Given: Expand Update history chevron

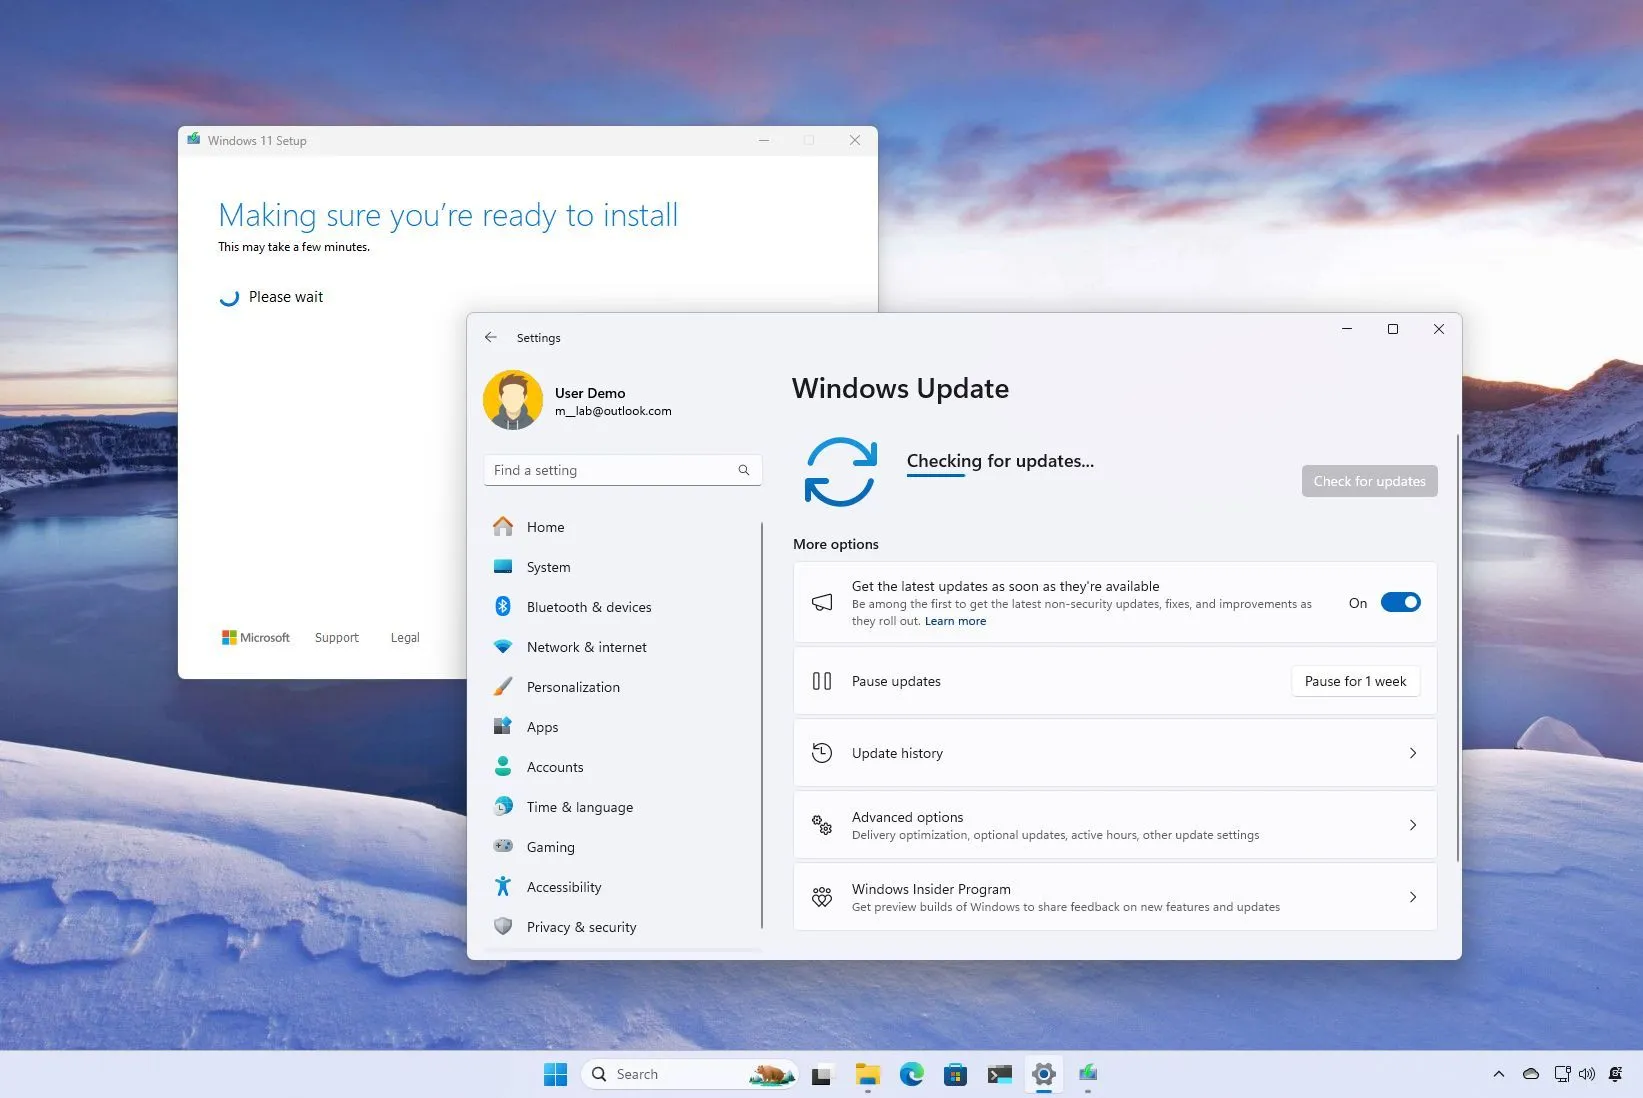Looking at the screenshot, I should 1413,753.
